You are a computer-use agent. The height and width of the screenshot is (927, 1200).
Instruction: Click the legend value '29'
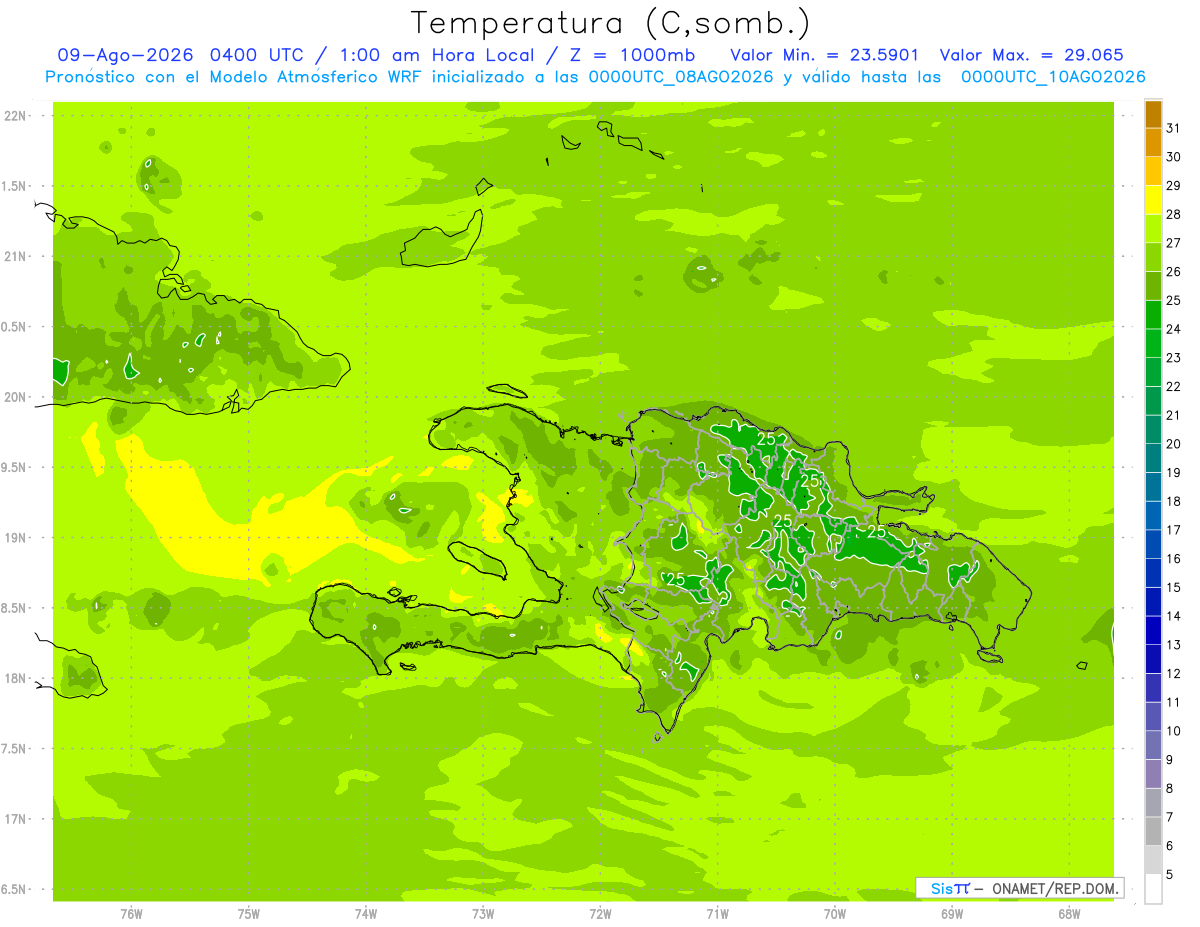pyautogui.click(x=1174, y=185)
